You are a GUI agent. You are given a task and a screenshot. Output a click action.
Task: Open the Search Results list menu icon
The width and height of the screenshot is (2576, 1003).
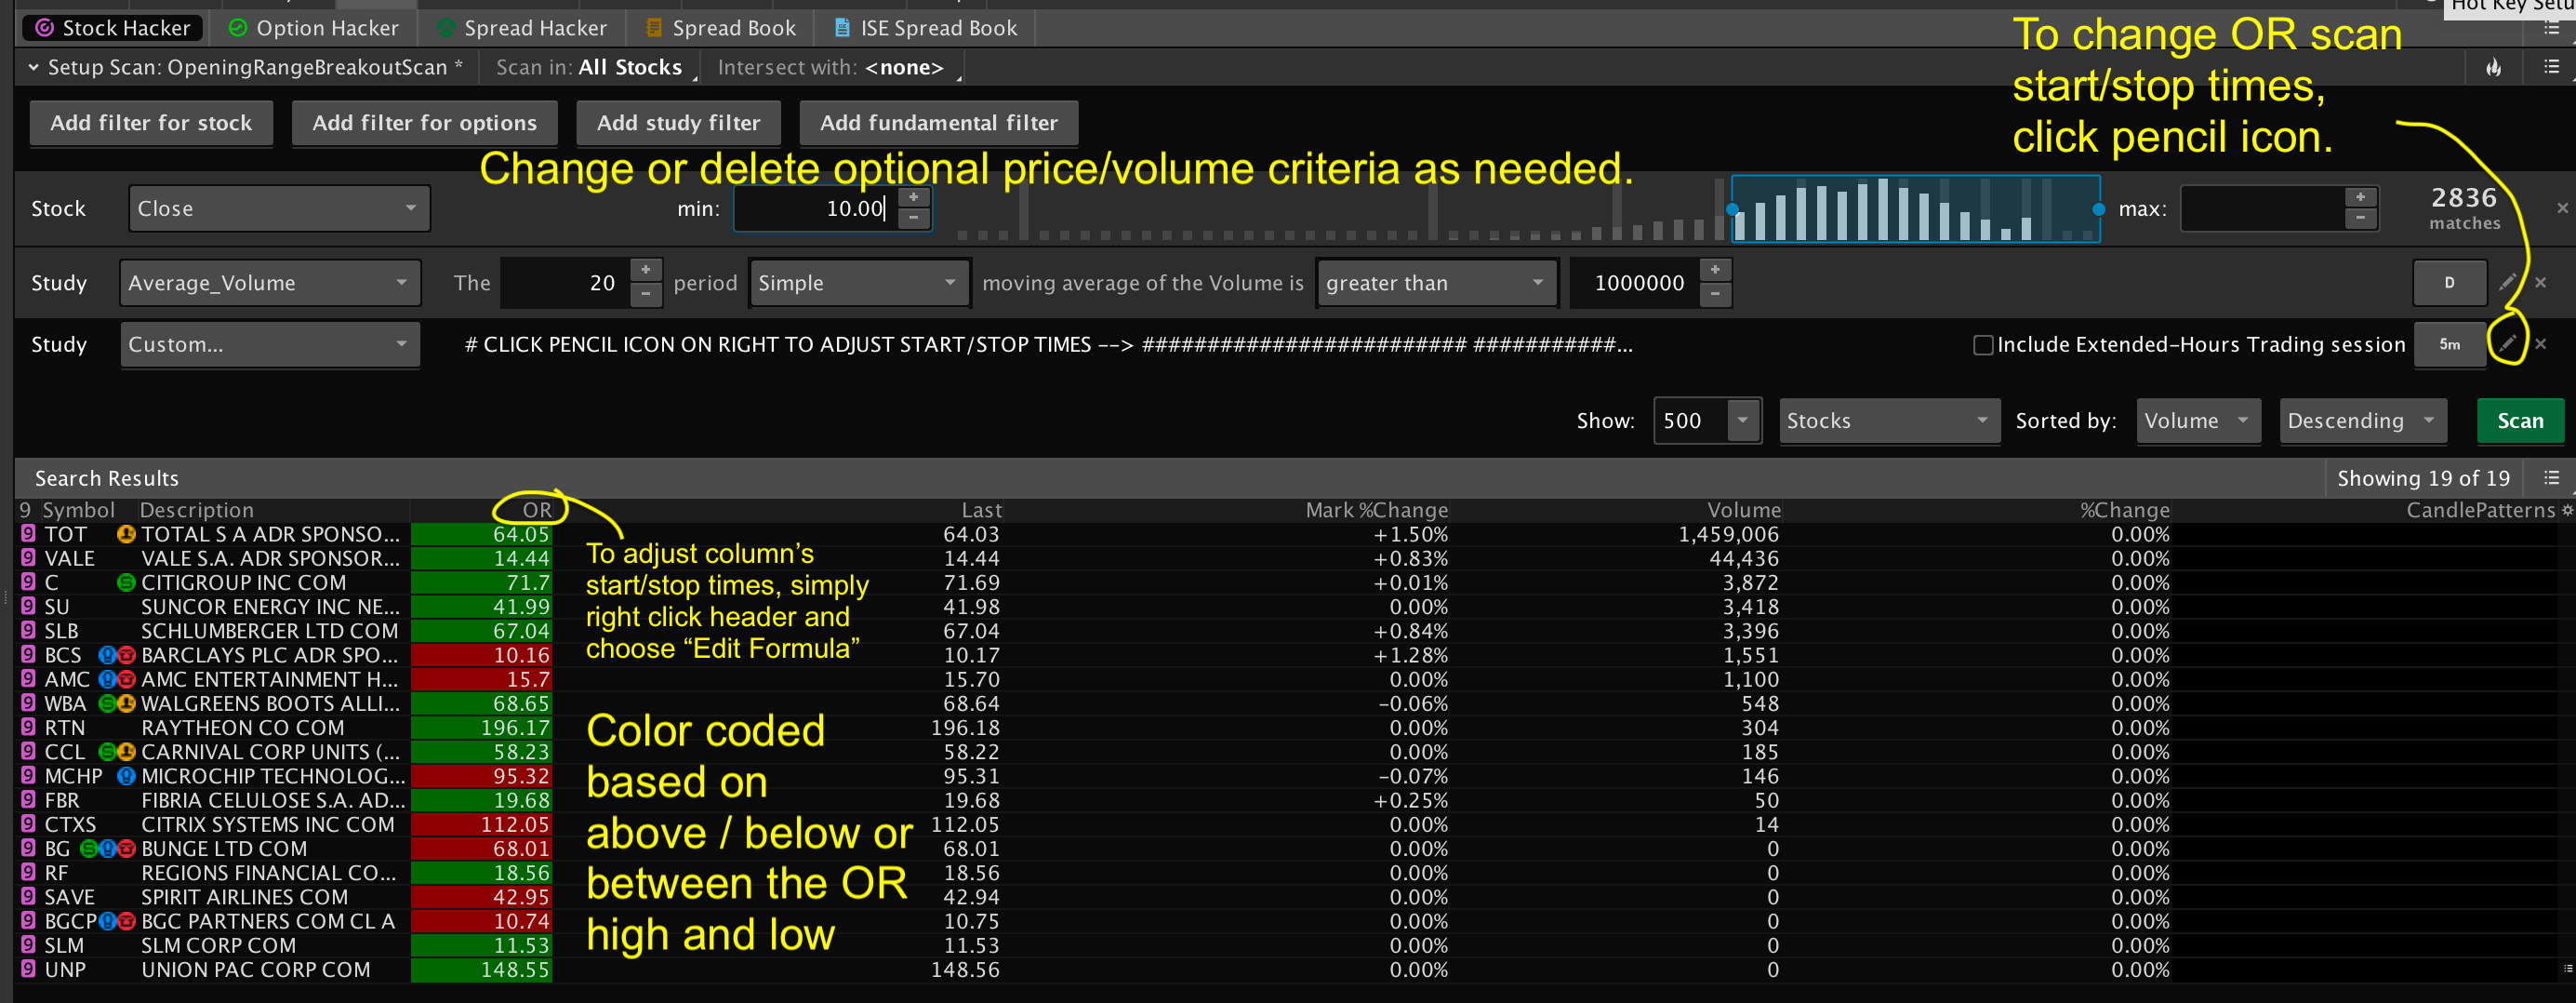point(2551,477)
